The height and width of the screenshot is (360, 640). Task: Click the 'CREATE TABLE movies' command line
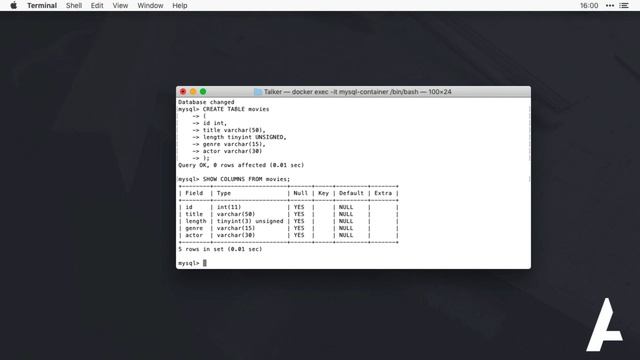coord(224,109)
